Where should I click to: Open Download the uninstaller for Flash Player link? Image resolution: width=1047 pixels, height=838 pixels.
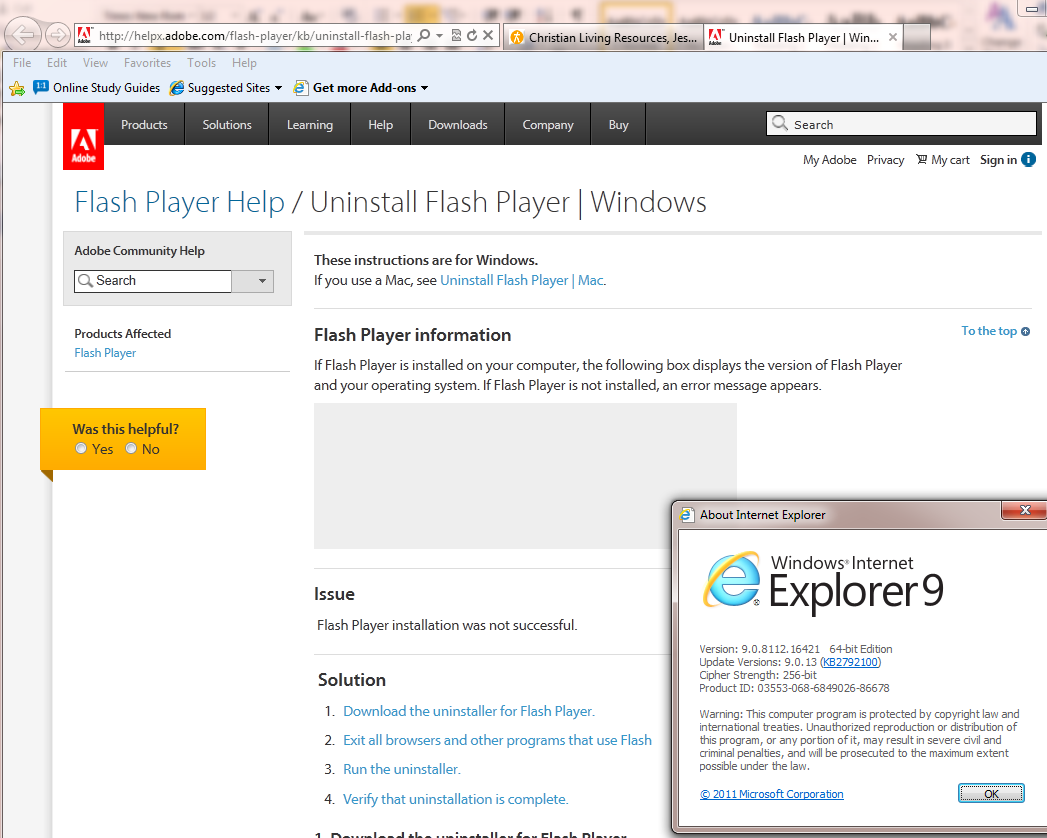(469, 712)
